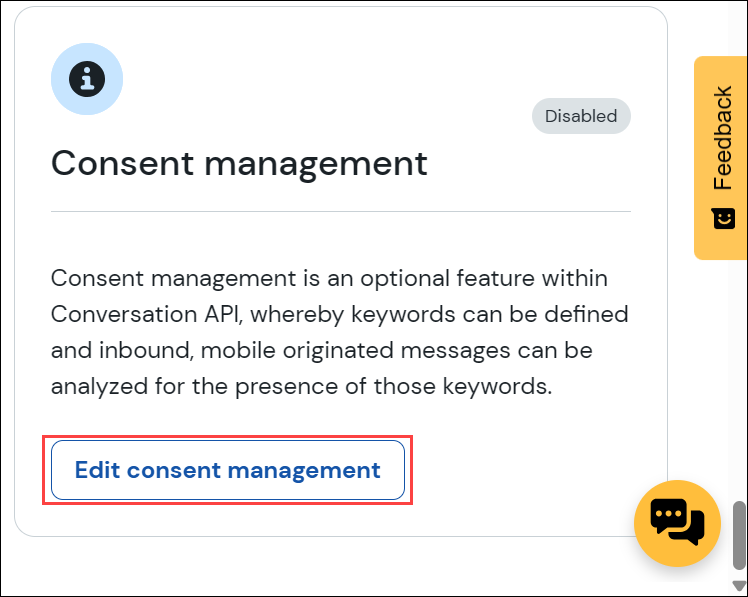Open the Feedback side tab
The height and width of the screenshot is (597, 748).
[720, 157]
